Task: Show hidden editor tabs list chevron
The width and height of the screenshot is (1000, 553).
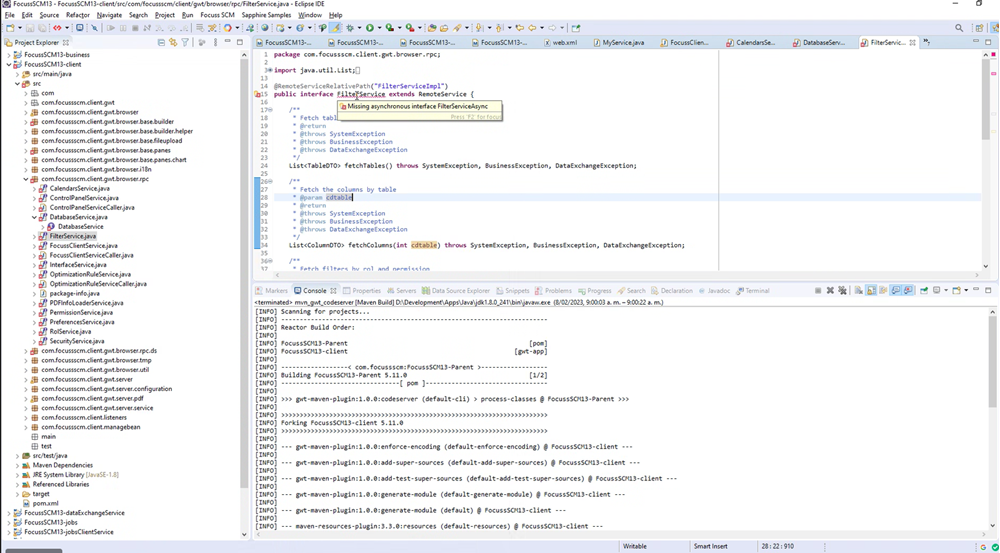Action: 927,43
